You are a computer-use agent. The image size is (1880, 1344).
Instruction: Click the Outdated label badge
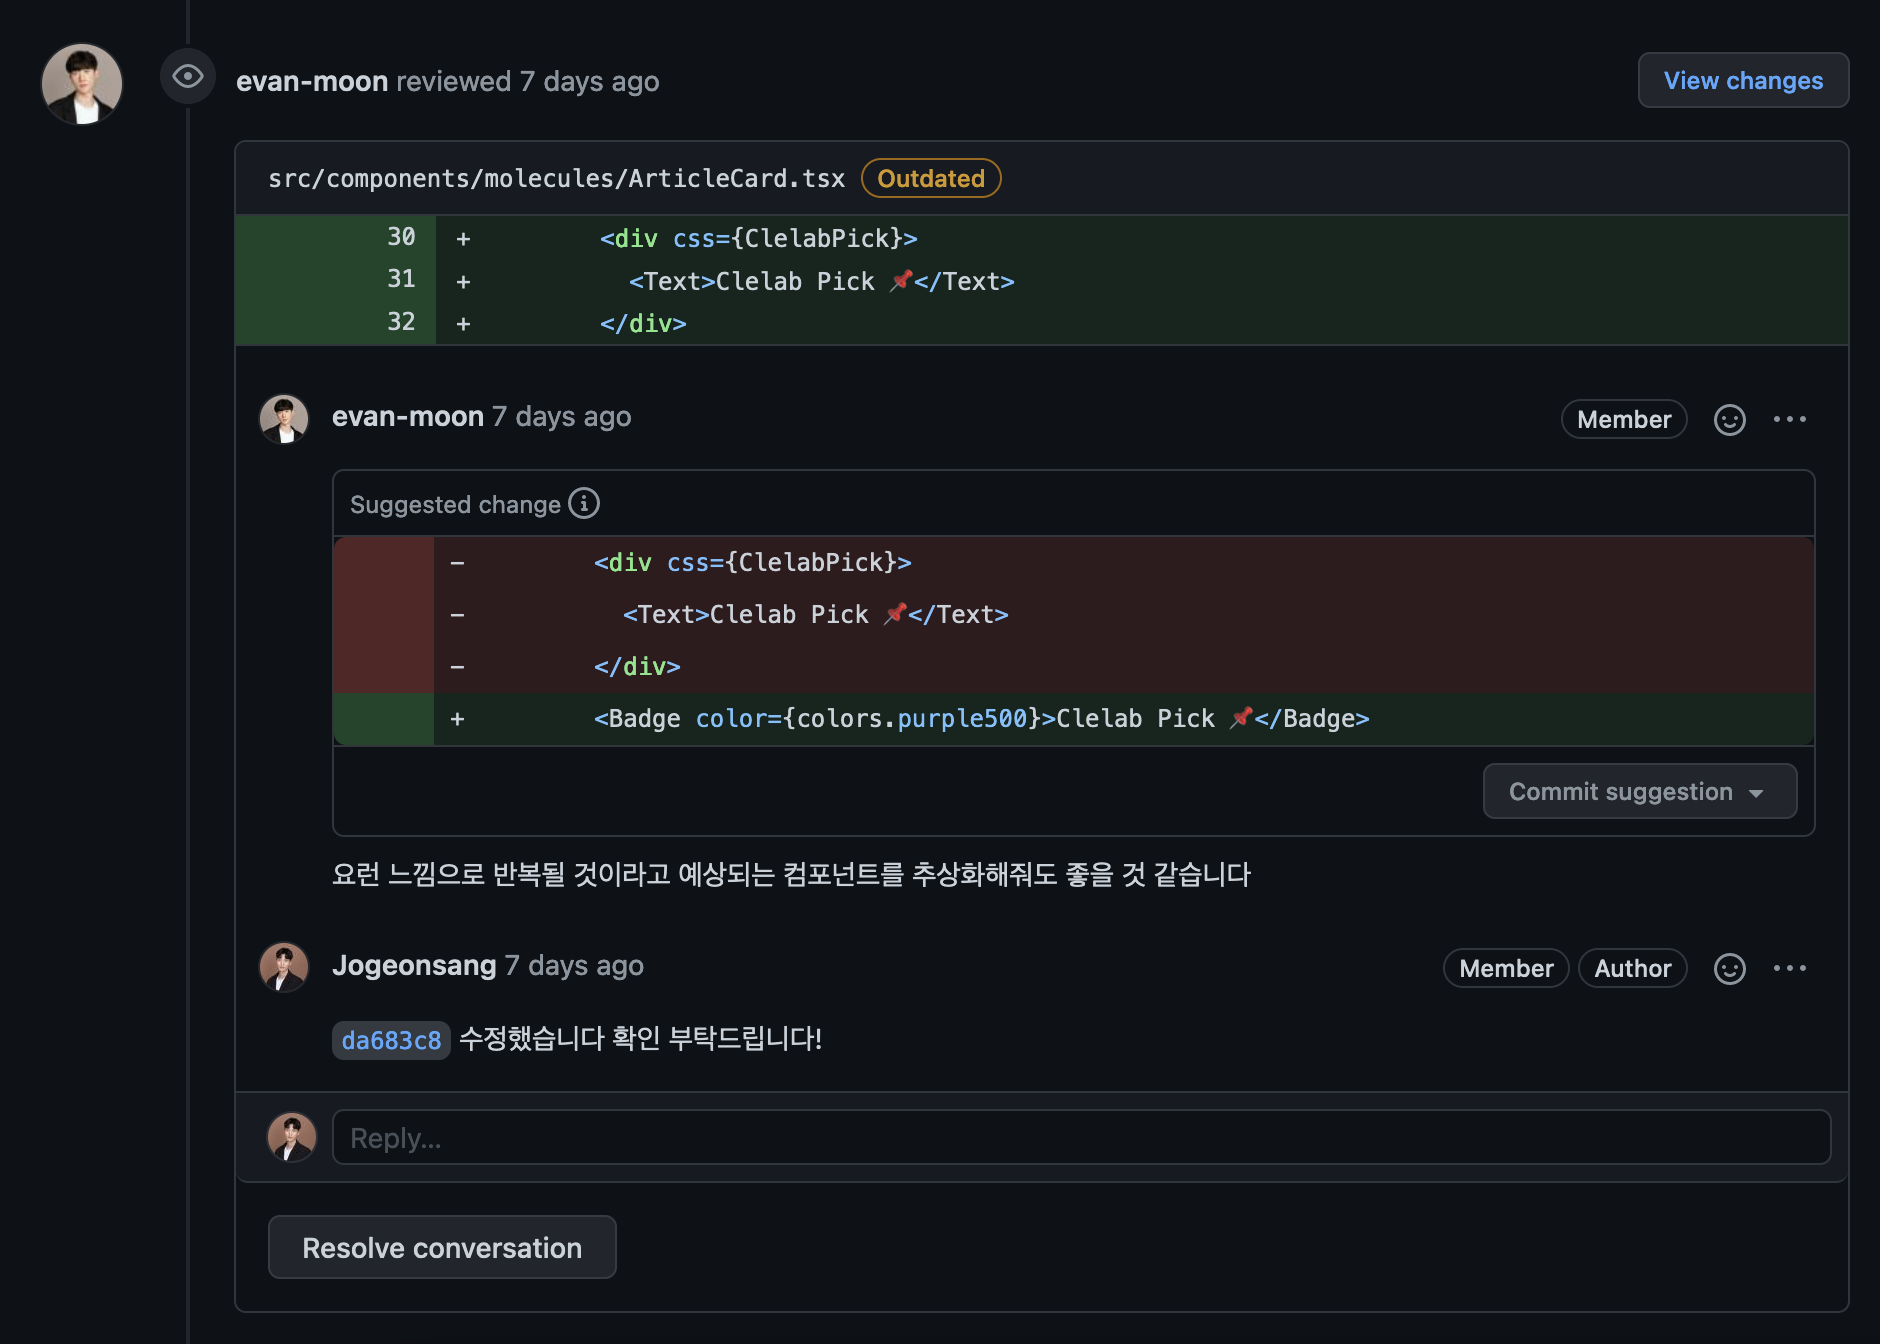(x=930, y=179)
